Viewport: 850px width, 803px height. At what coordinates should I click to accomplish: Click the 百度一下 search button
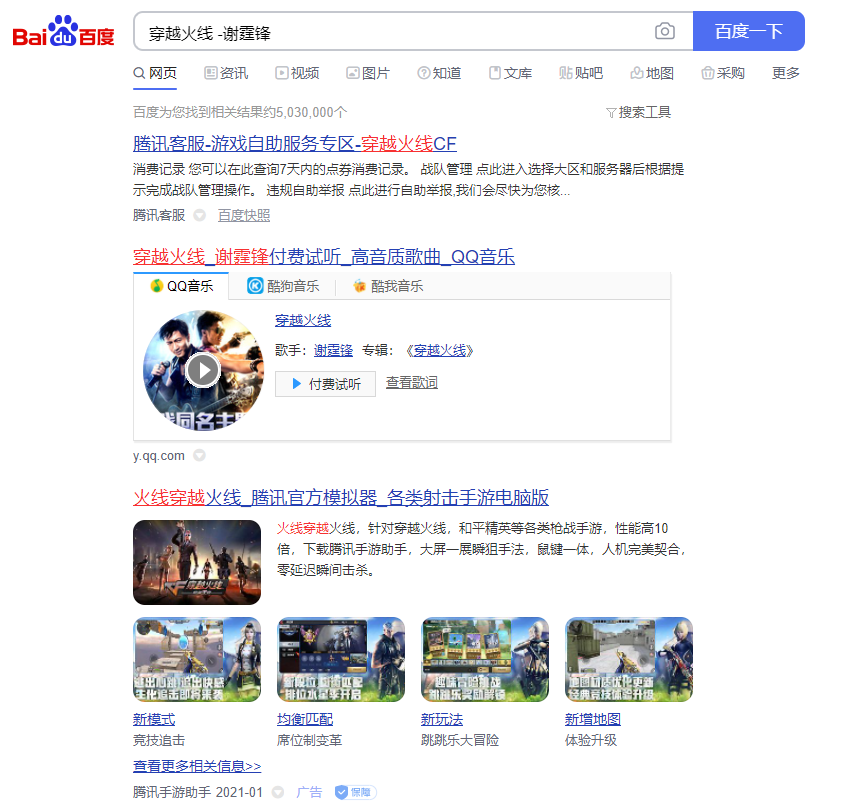click(x=749, y=31)
